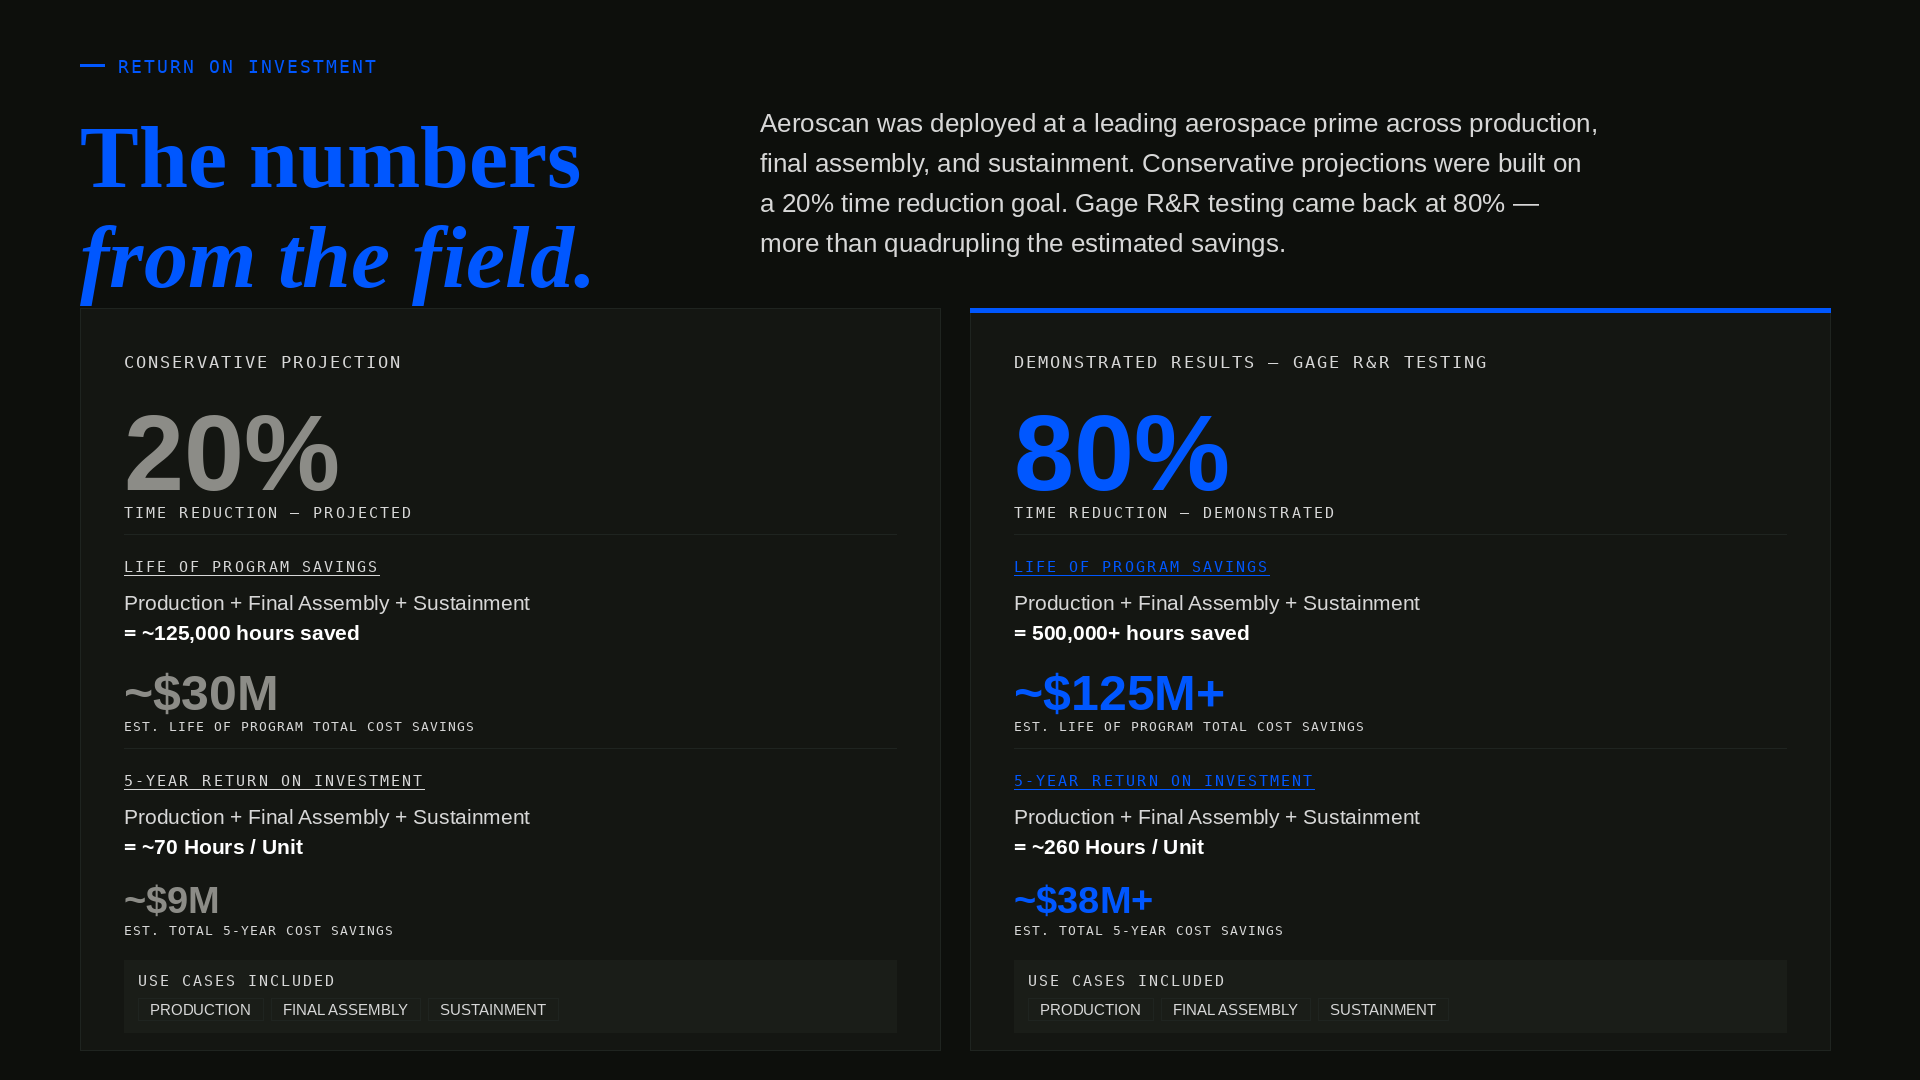The width and height of the screenshot is (1920, 1080).
Task: Select the Return on Investment section label
Action: click(247, 67)
